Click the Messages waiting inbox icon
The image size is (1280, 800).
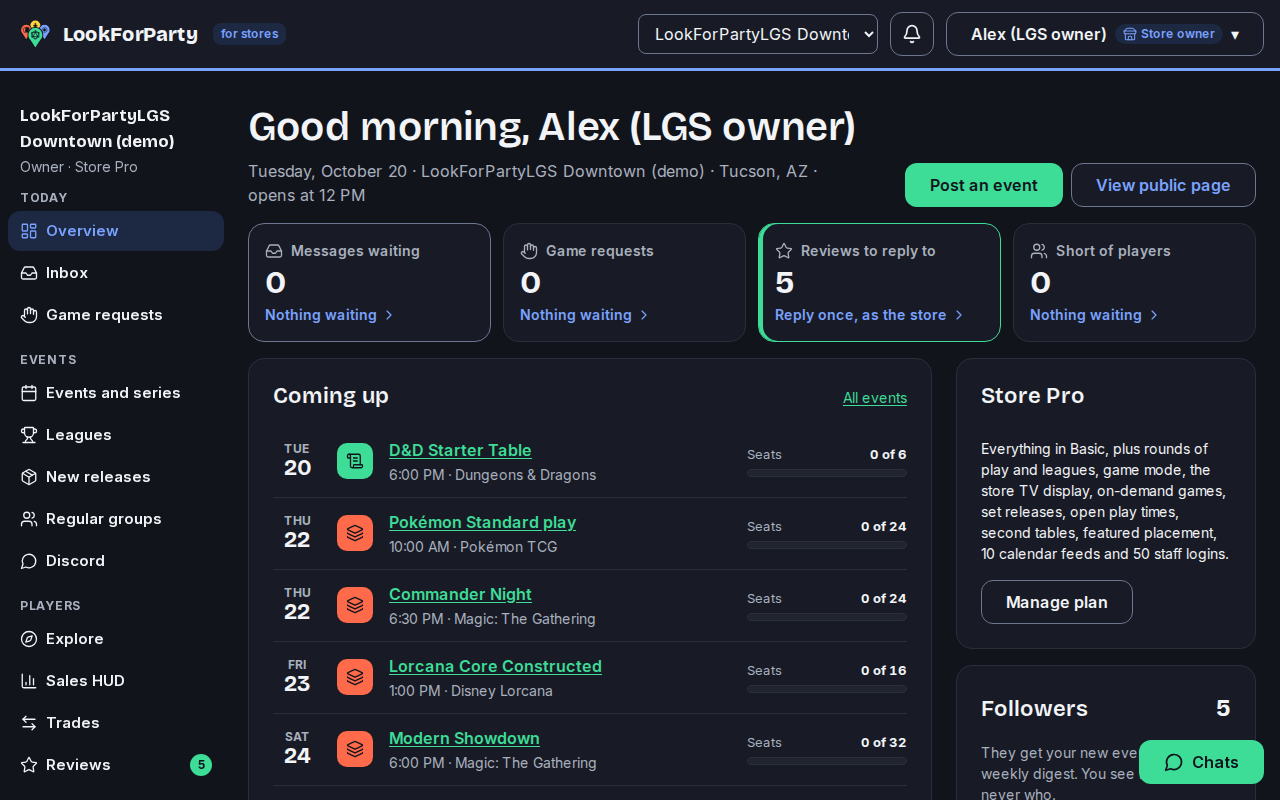coord(274,251)
